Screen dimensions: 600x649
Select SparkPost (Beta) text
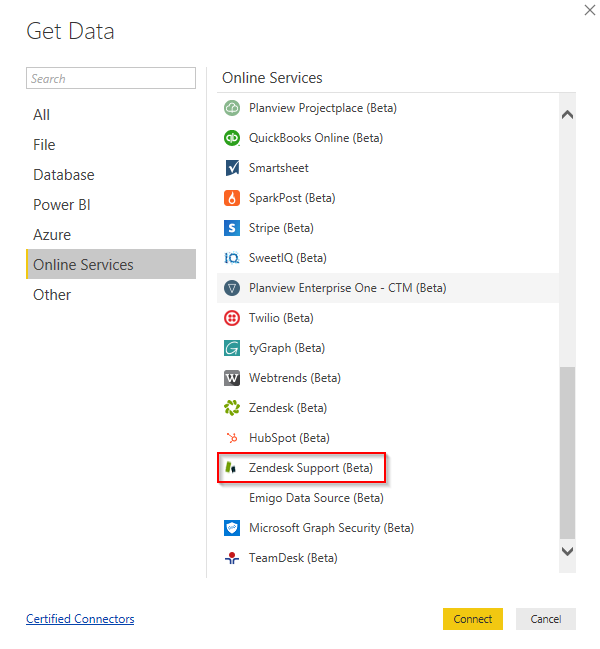(292, 198)
